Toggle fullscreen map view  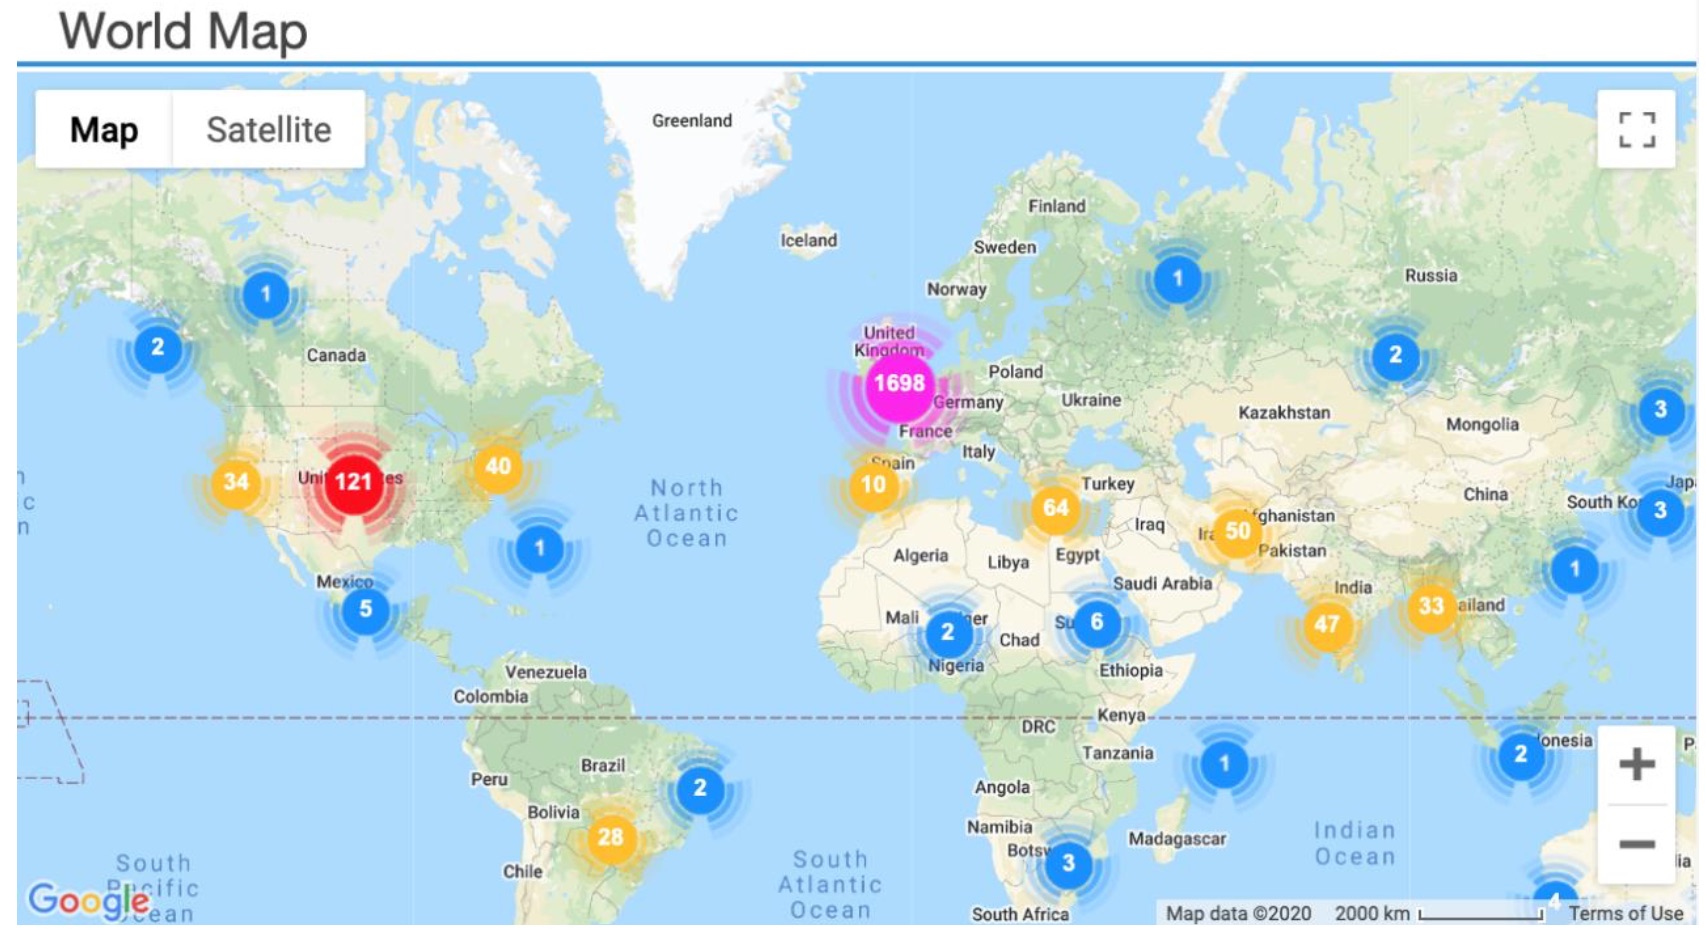[x=1636, y=130]
